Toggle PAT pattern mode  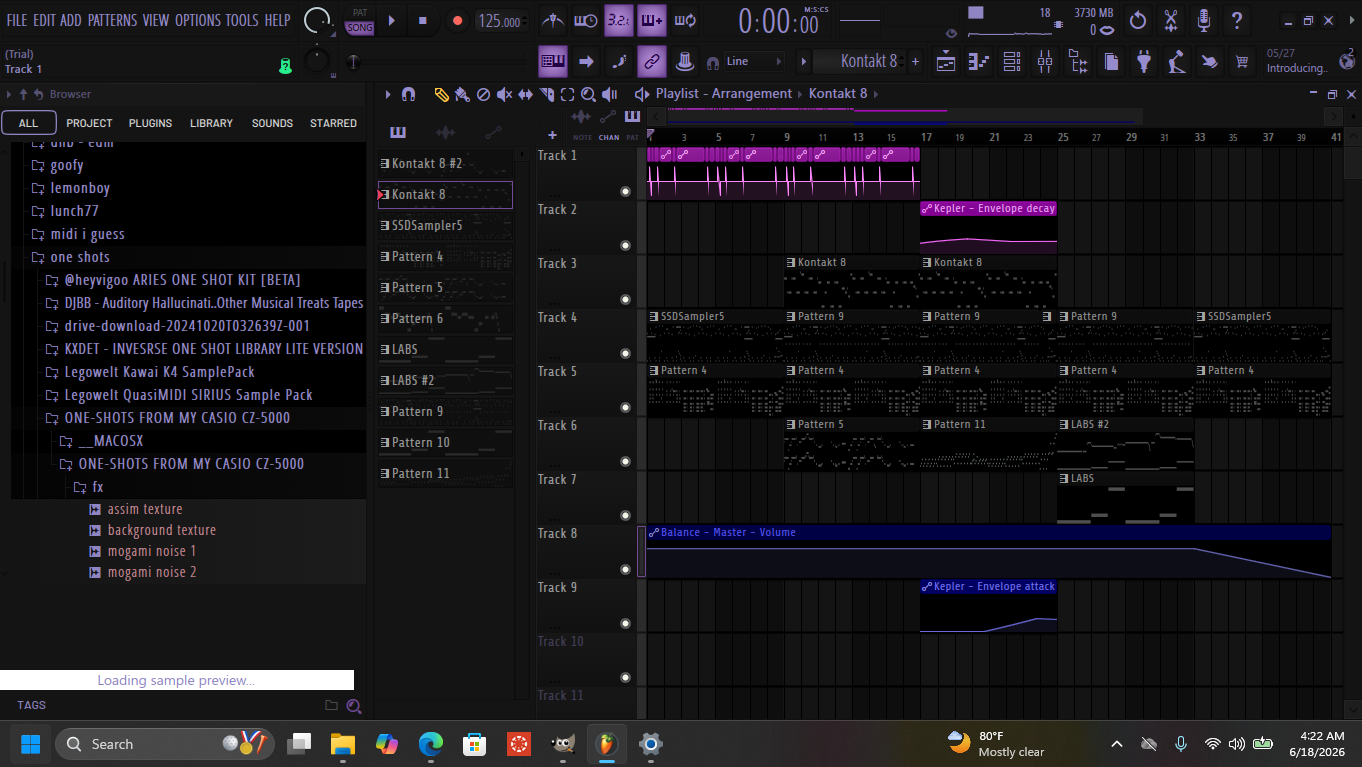tap(359, 13)
